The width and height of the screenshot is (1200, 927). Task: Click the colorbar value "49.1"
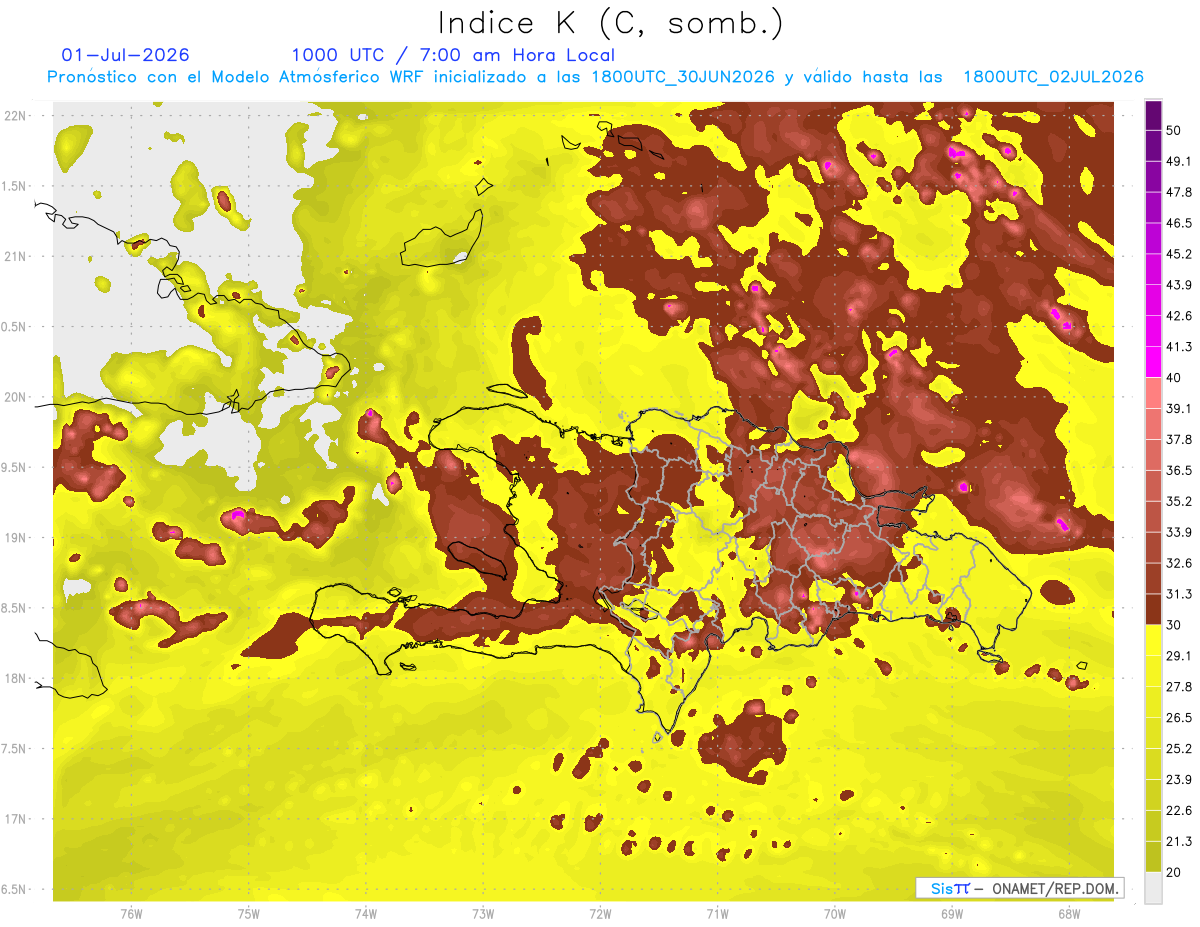(1179, 161)
